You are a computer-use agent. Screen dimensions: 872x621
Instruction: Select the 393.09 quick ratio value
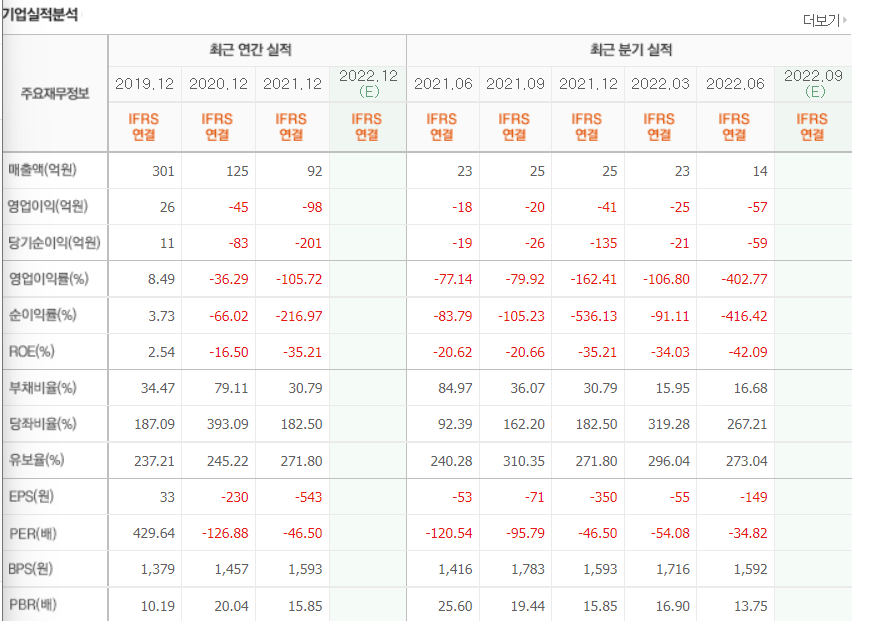tap(227, 424)
